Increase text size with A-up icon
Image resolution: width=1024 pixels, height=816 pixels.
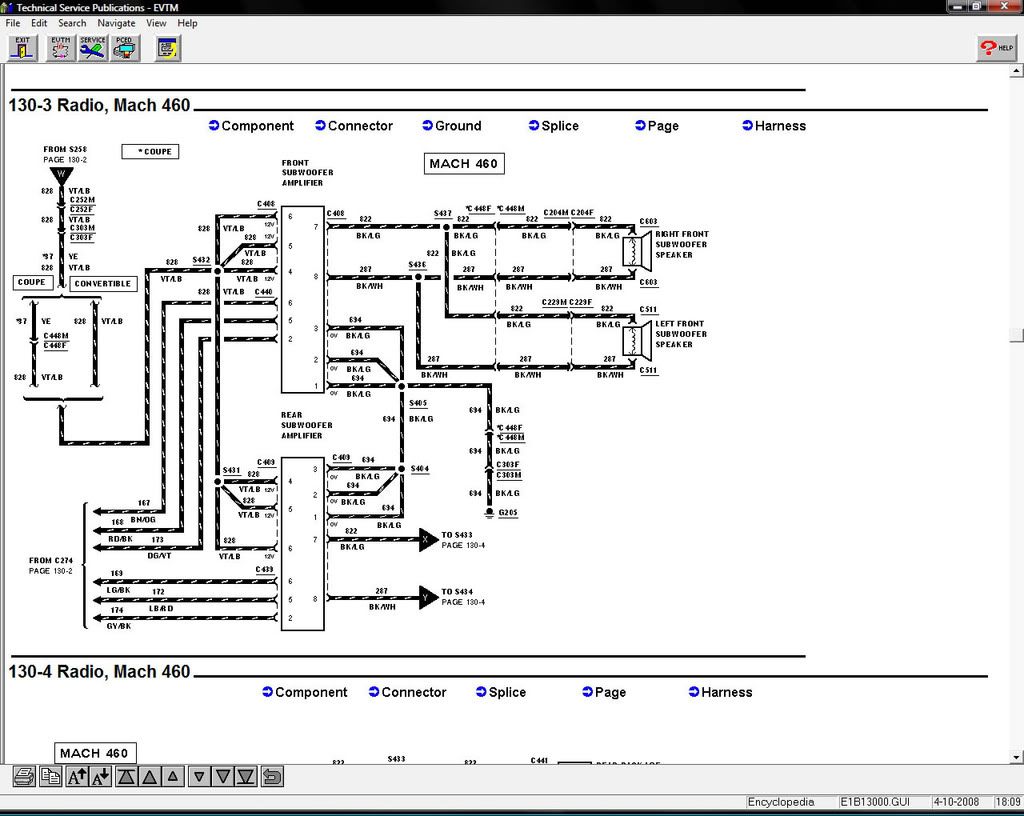click(77, 777)
